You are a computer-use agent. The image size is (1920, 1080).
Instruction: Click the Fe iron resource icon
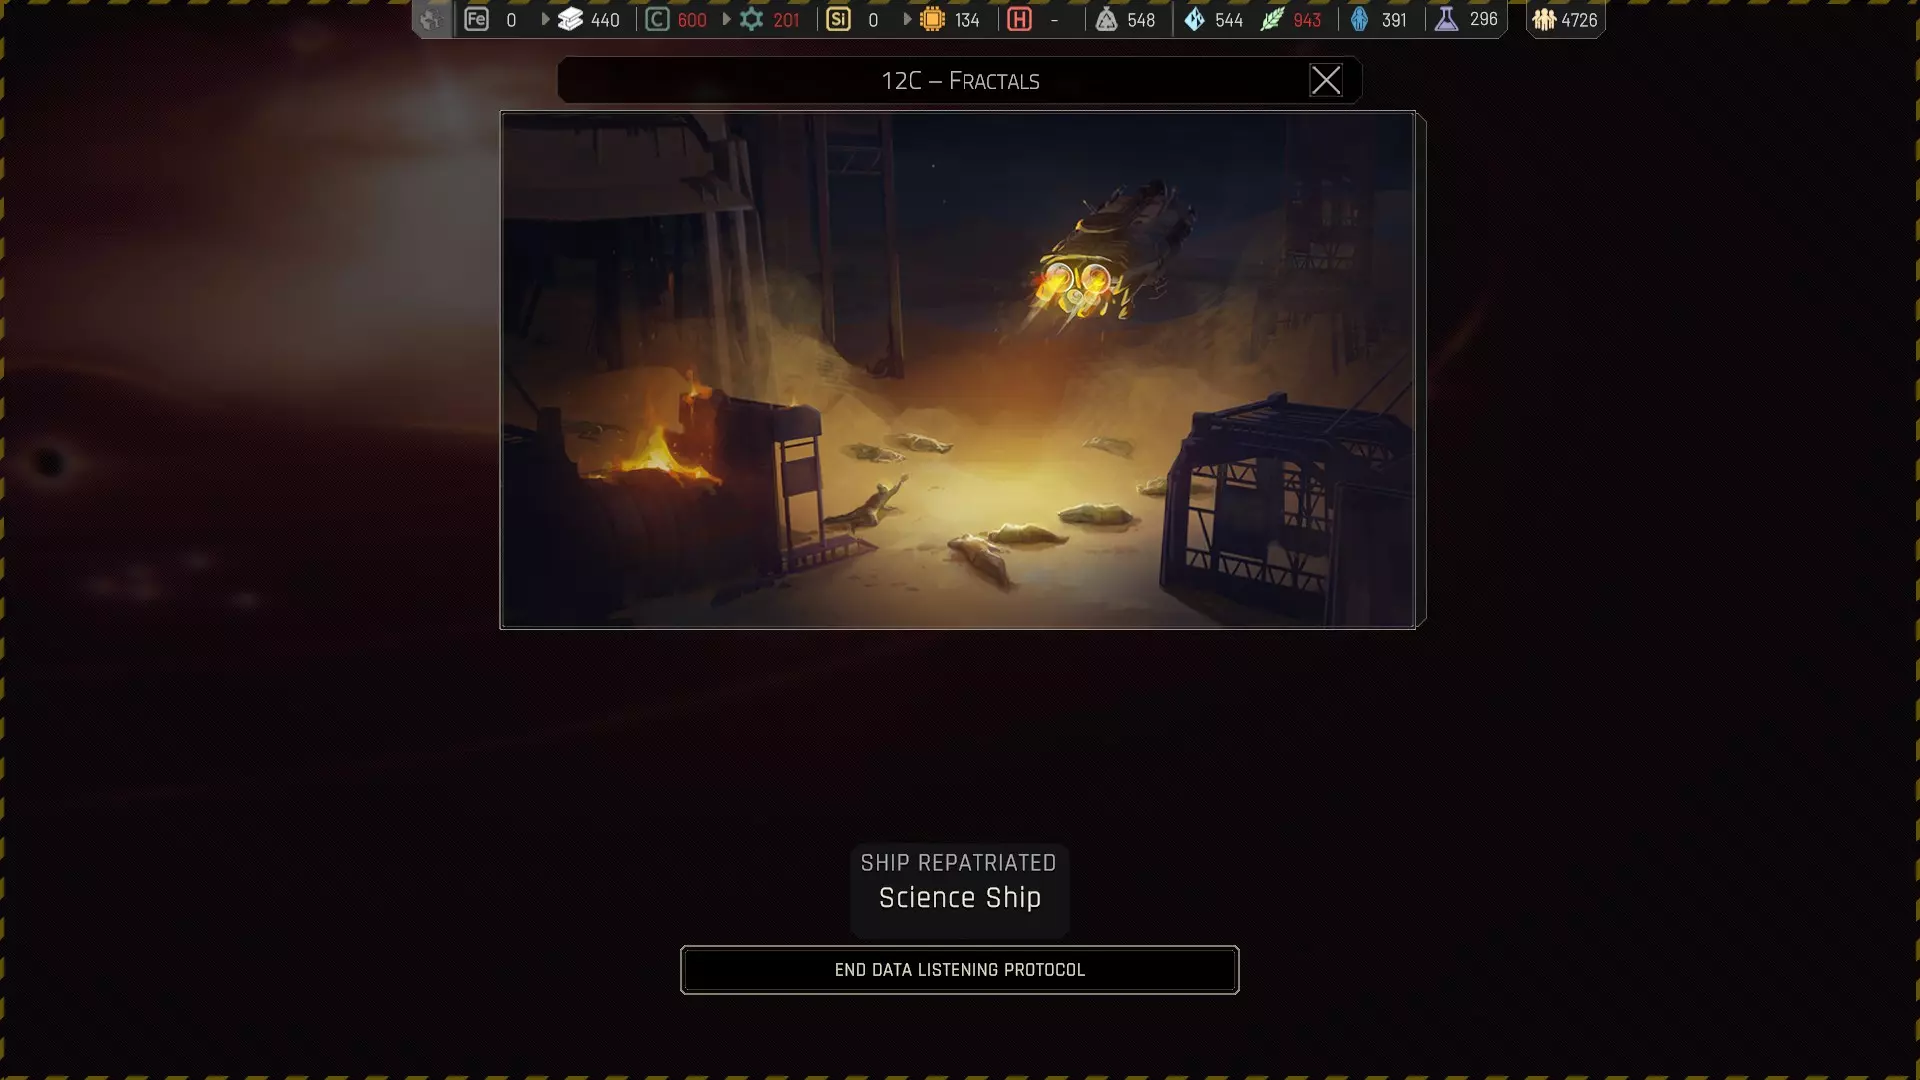coord(476,19)
